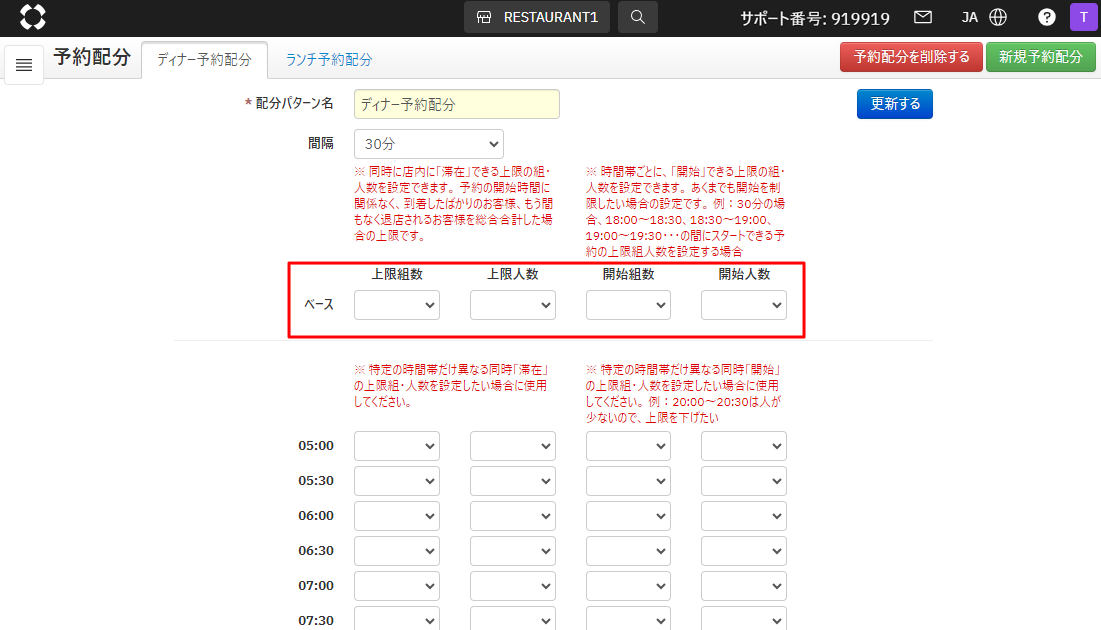This screenshot has height=630, width=1101.
Task: Click 予約配分を削除する red button
Action: (x=911, y=57)
